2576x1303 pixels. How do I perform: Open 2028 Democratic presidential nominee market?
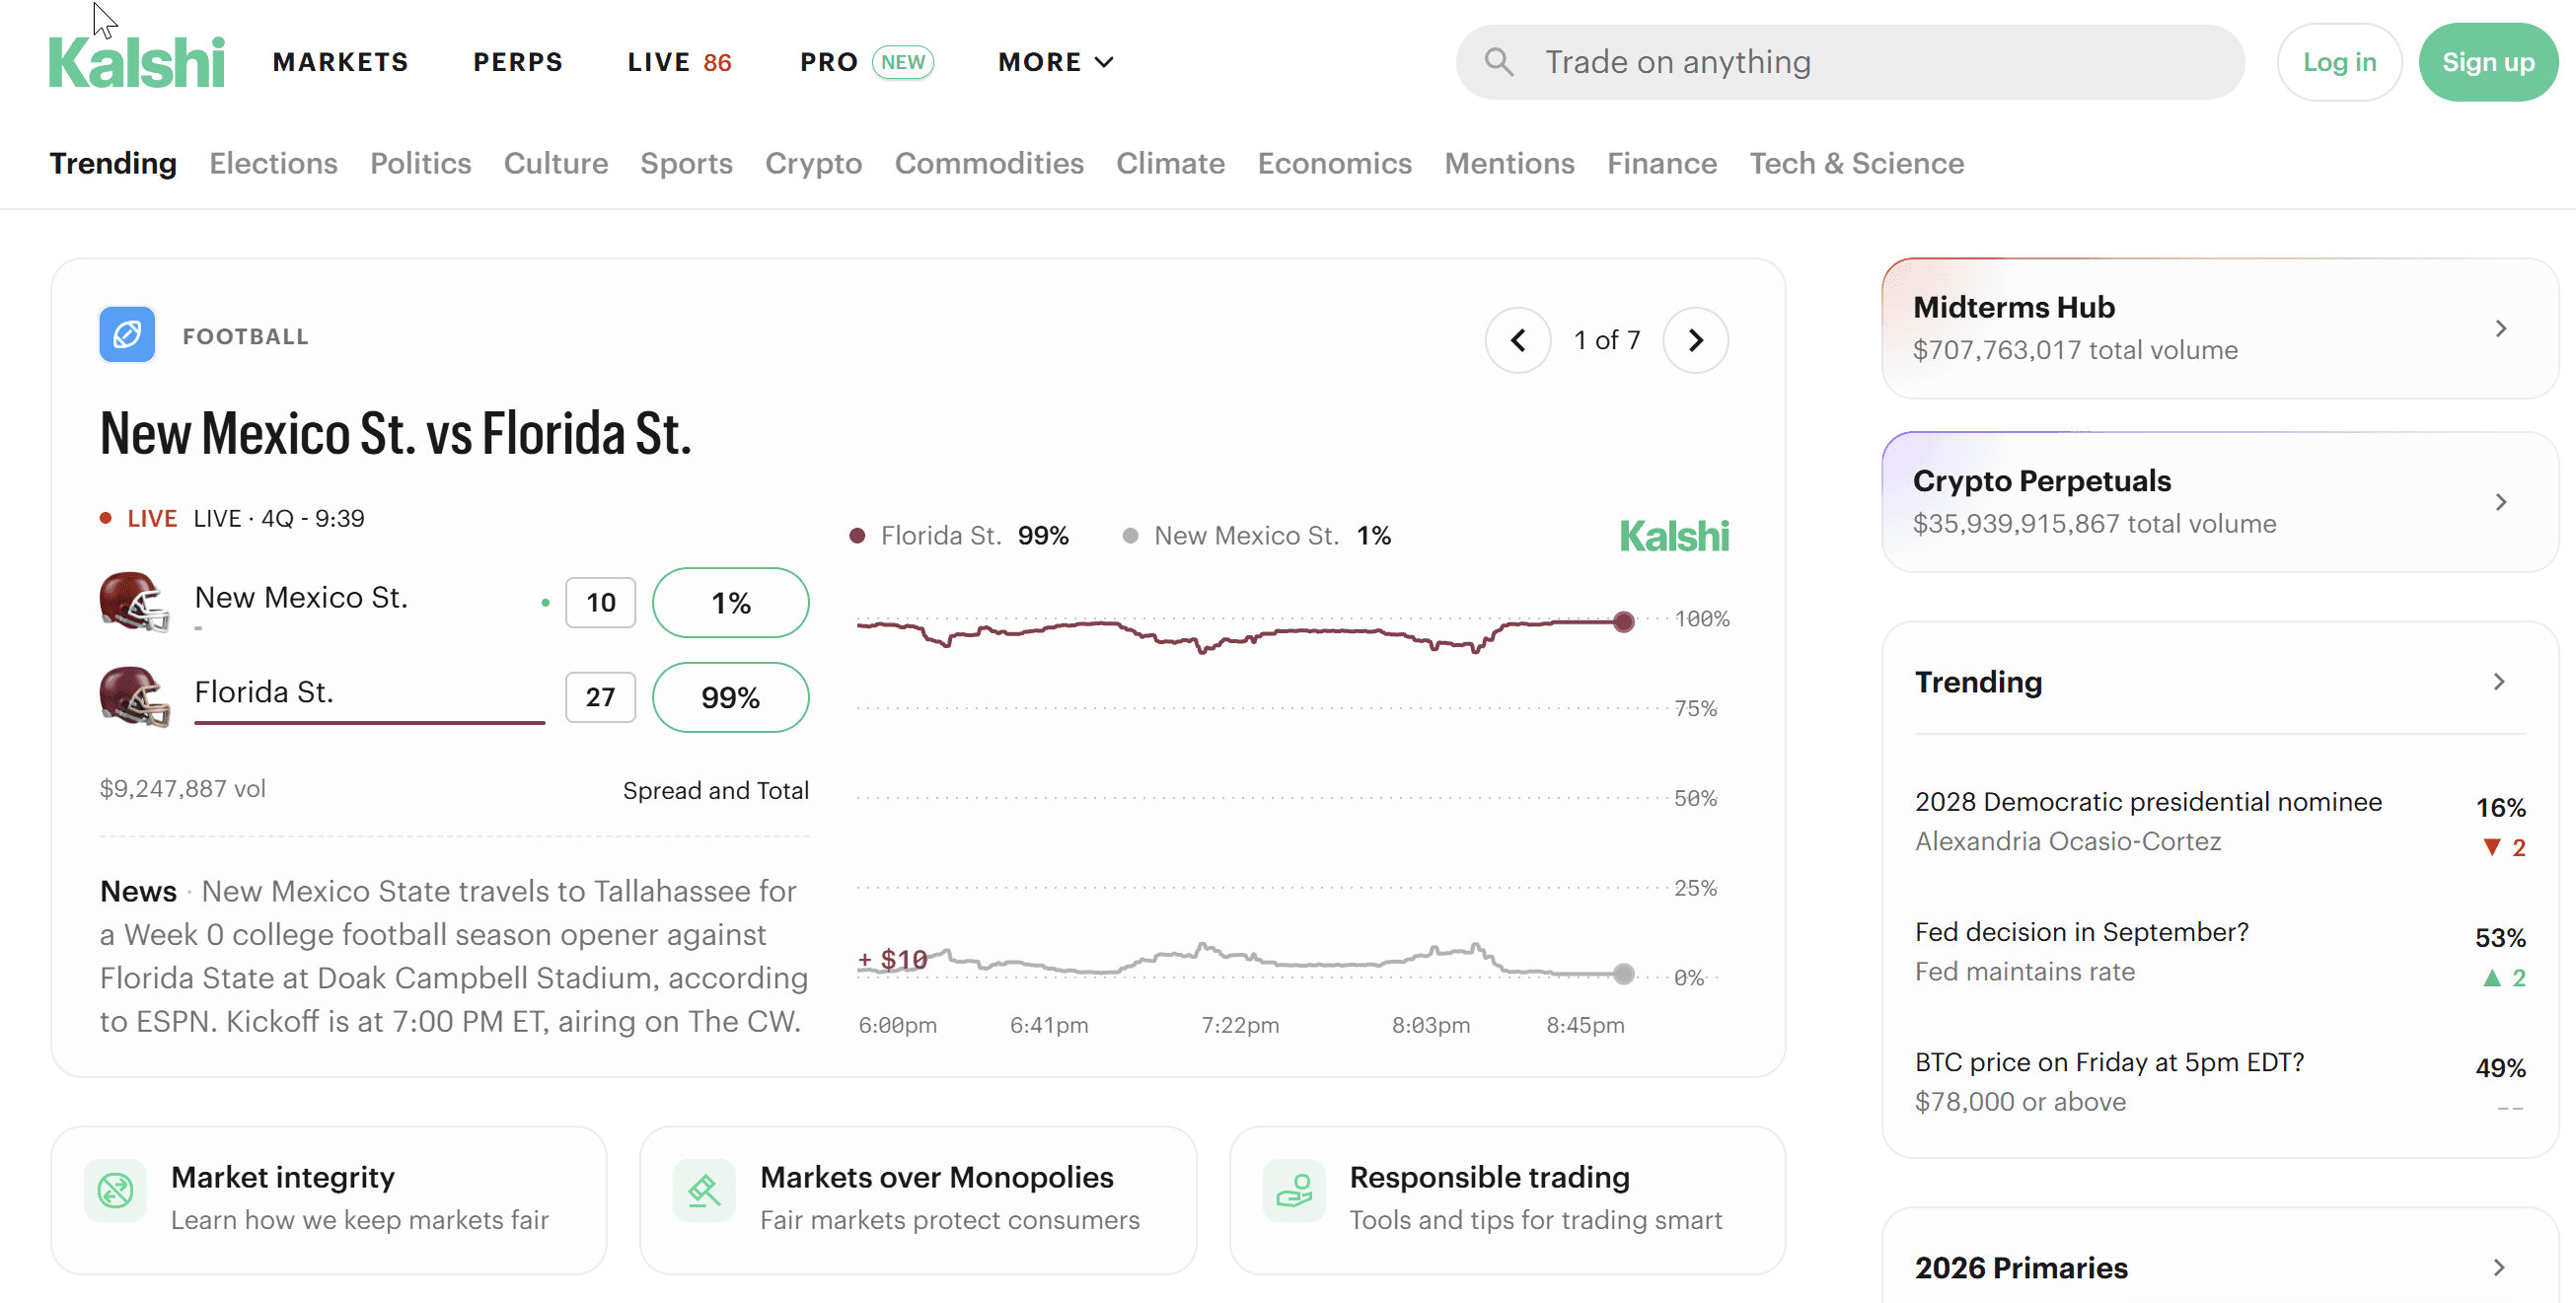(2219, 822)
